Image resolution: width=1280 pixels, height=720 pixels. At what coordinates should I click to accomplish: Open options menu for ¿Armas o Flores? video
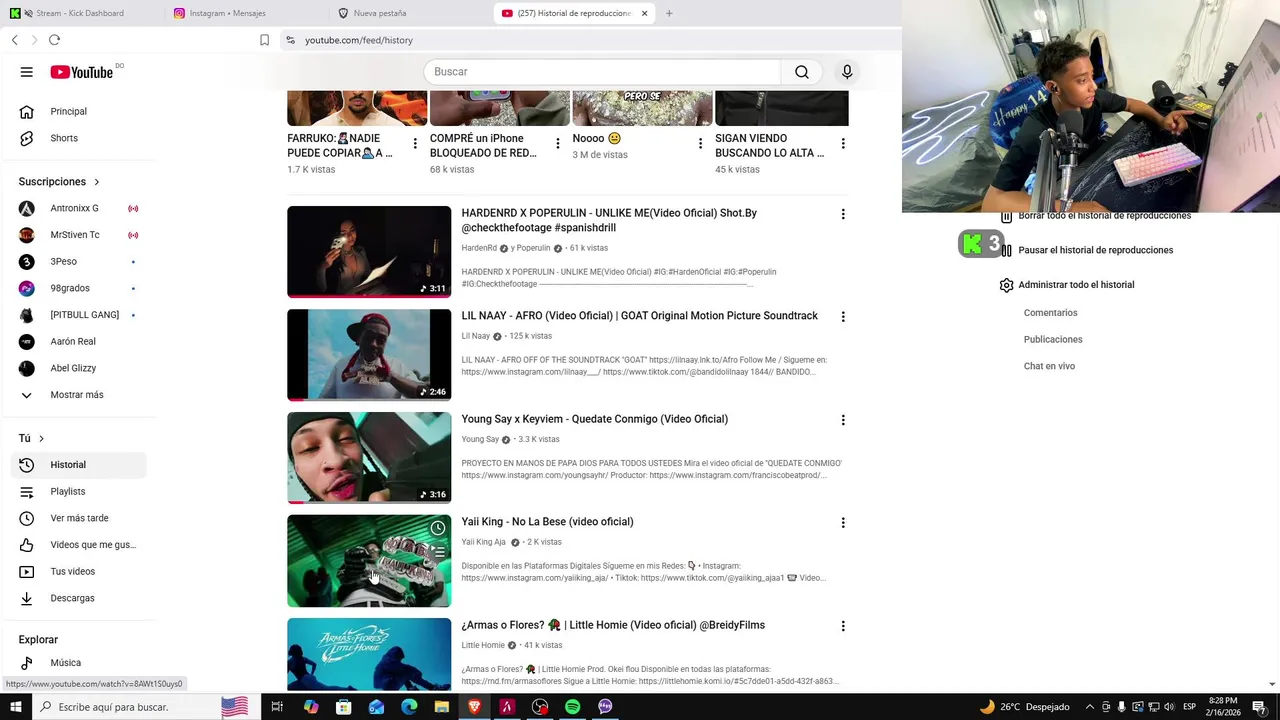point(843,626)
